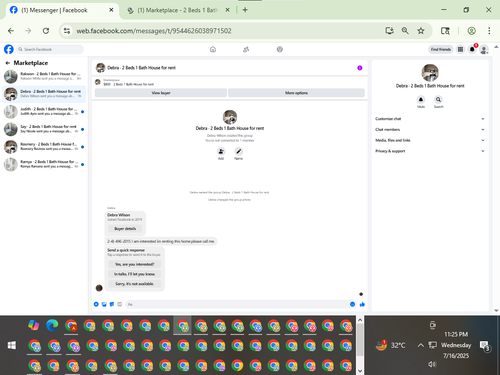
Task: Open the Friends icon in Facebook header
Action: 246,49
